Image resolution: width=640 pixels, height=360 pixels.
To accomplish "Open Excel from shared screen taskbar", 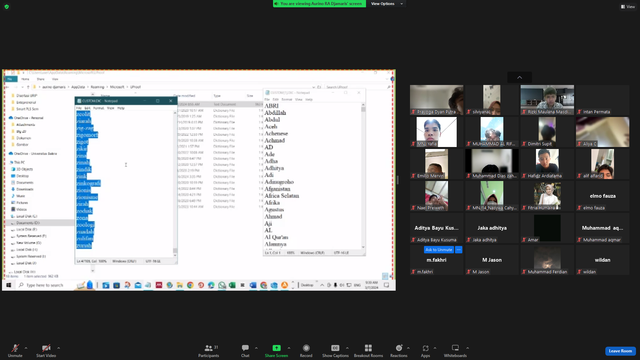I will pos(232,285).
